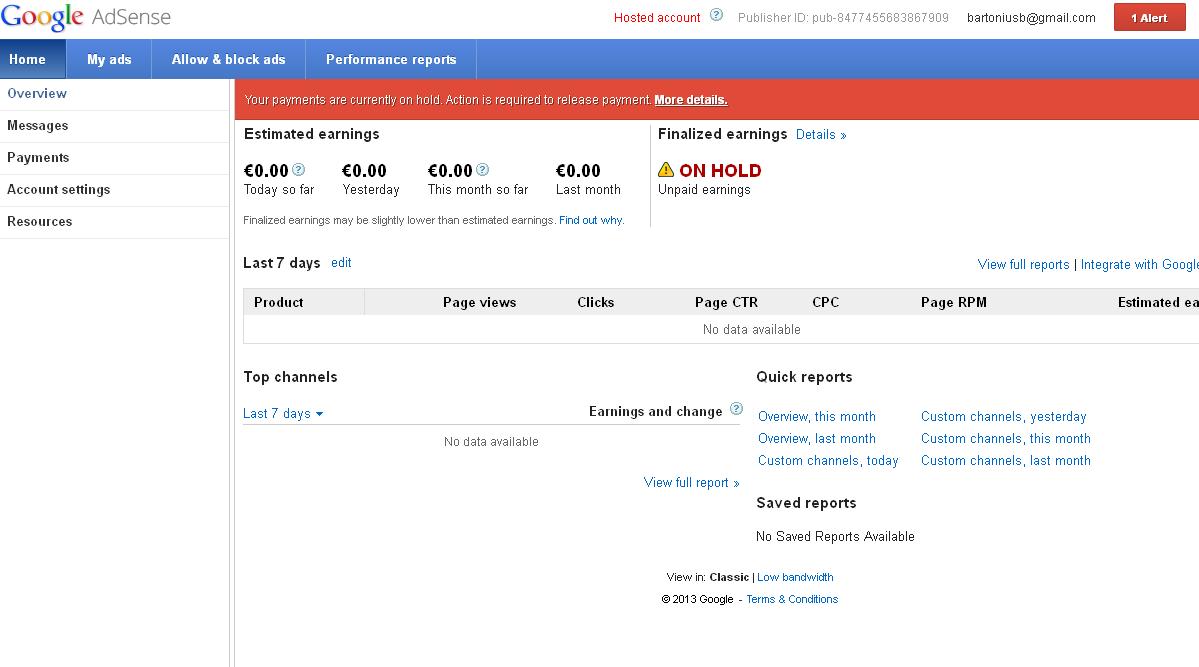This screenshot has height=667, width=1199.
Task: Open help icon beside Today so far earnings
Action: pyautogui.click(x=298, y=169)
